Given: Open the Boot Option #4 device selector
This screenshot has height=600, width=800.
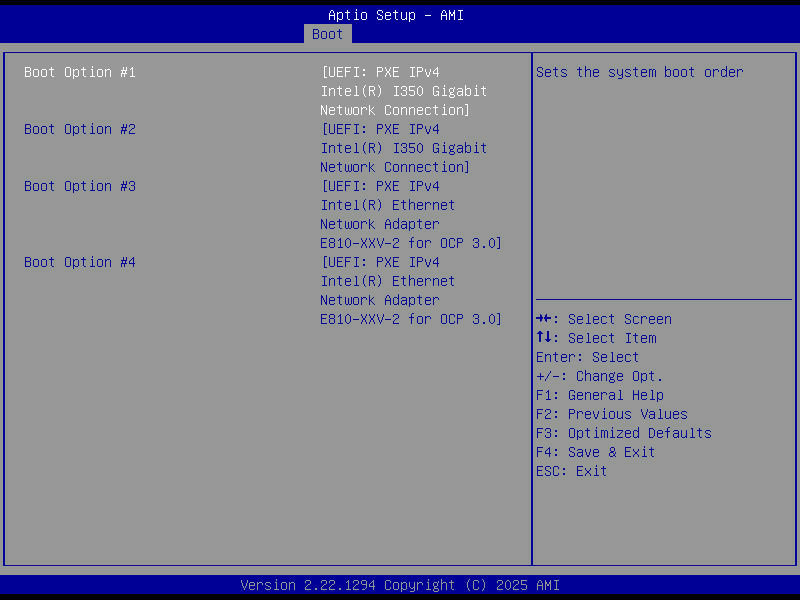Looking at the screenshot, I should (x=80, y=262).
